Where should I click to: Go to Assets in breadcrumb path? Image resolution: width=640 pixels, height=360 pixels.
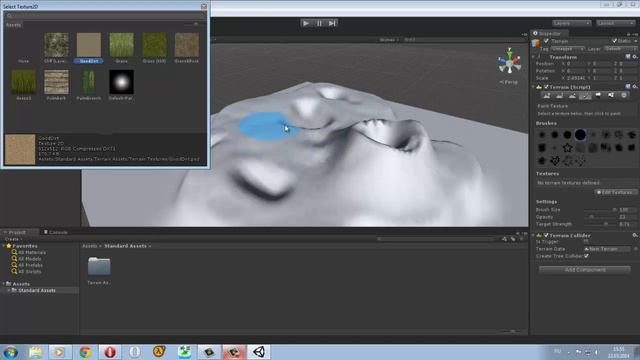[89, 246]
